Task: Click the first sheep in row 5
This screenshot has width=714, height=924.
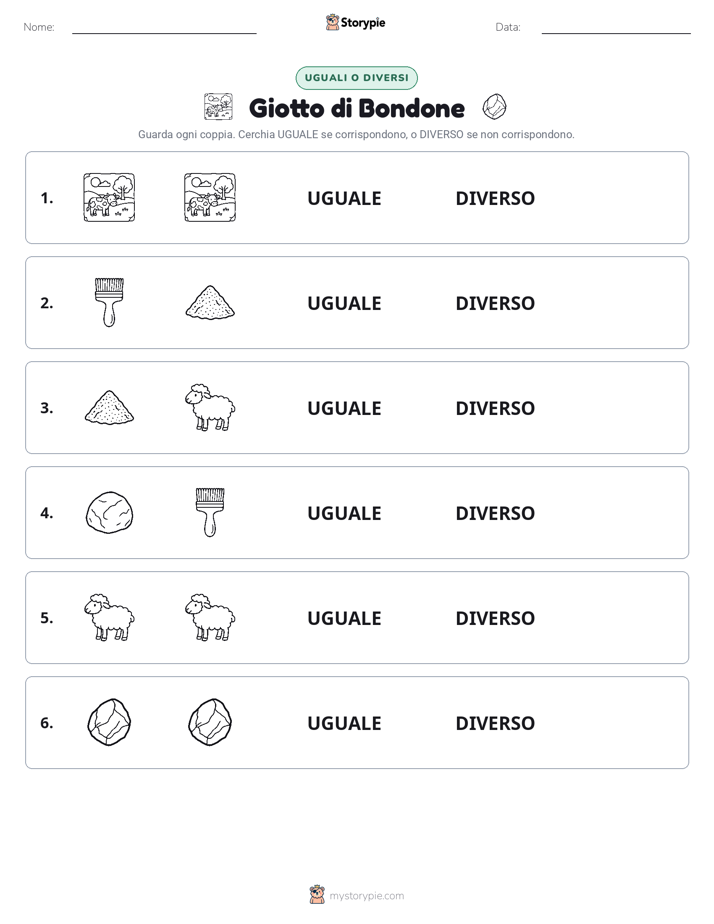Action: coord(109,617)
